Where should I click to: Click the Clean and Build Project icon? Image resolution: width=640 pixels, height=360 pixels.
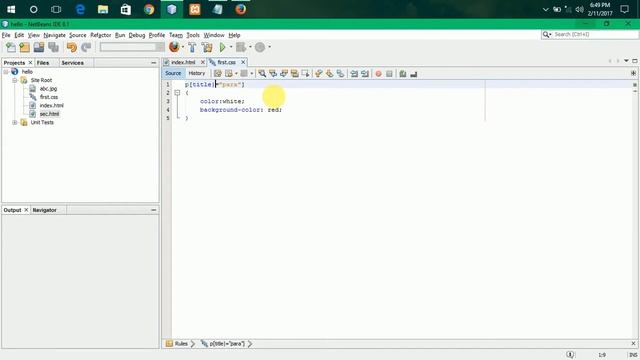207,47
